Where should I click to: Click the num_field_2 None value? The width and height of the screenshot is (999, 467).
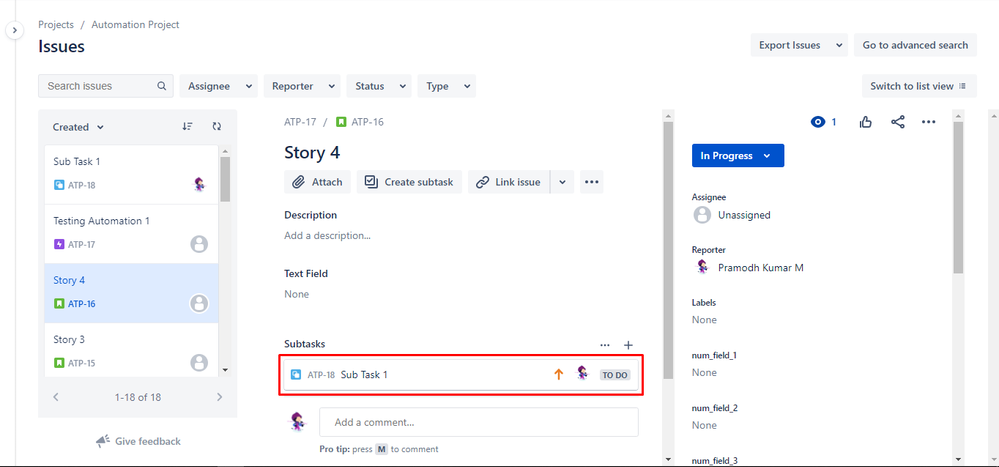point(704,425)
